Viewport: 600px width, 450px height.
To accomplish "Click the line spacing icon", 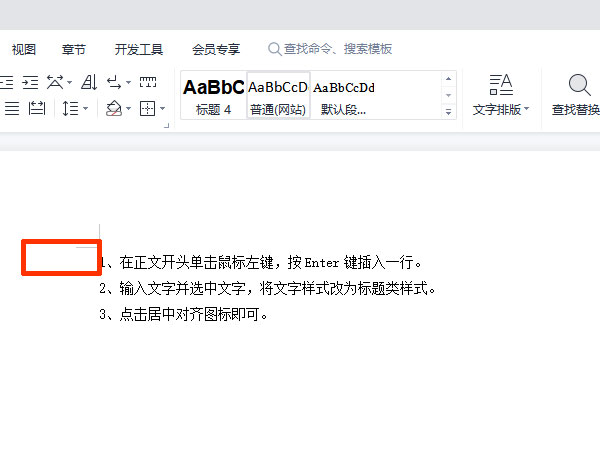I will 70,108.
